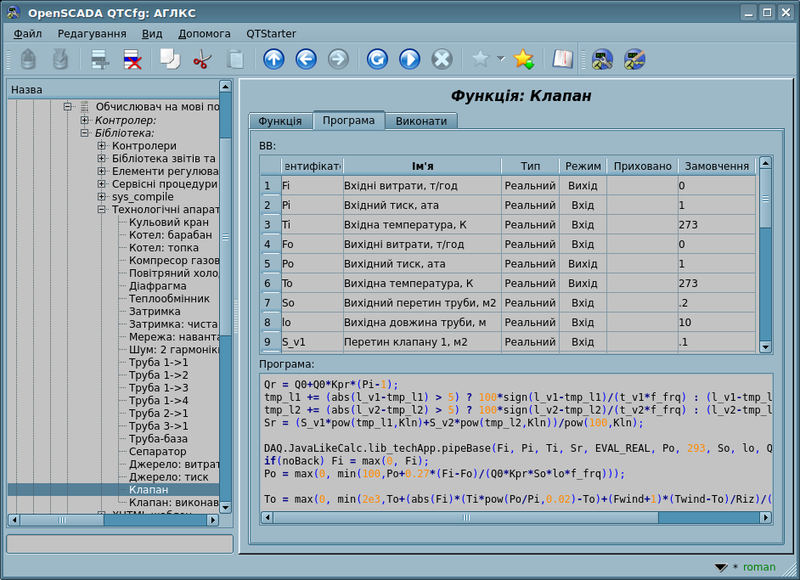The height and width of the screenshot is (580, 800).
Task: Click the Cut scissors toolbar icon
Action: (203, 59)
